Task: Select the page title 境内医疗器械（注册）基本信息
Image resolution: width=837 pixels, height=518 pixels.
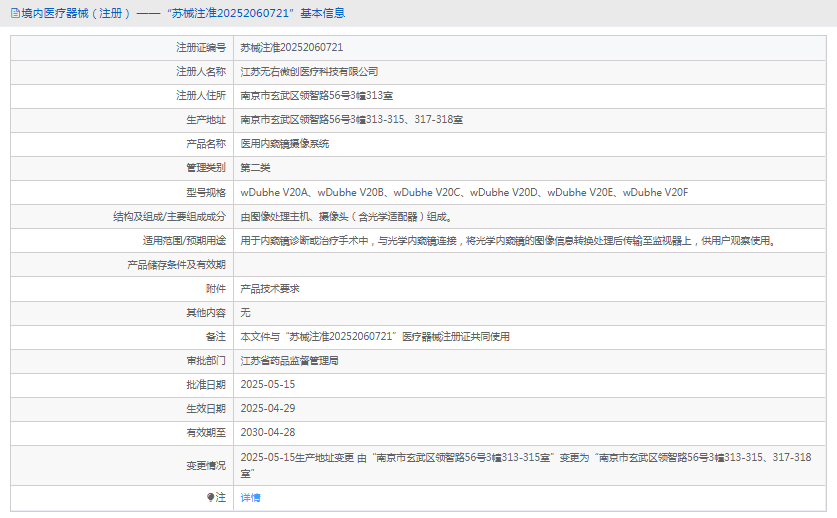Action: coord(183,13)
